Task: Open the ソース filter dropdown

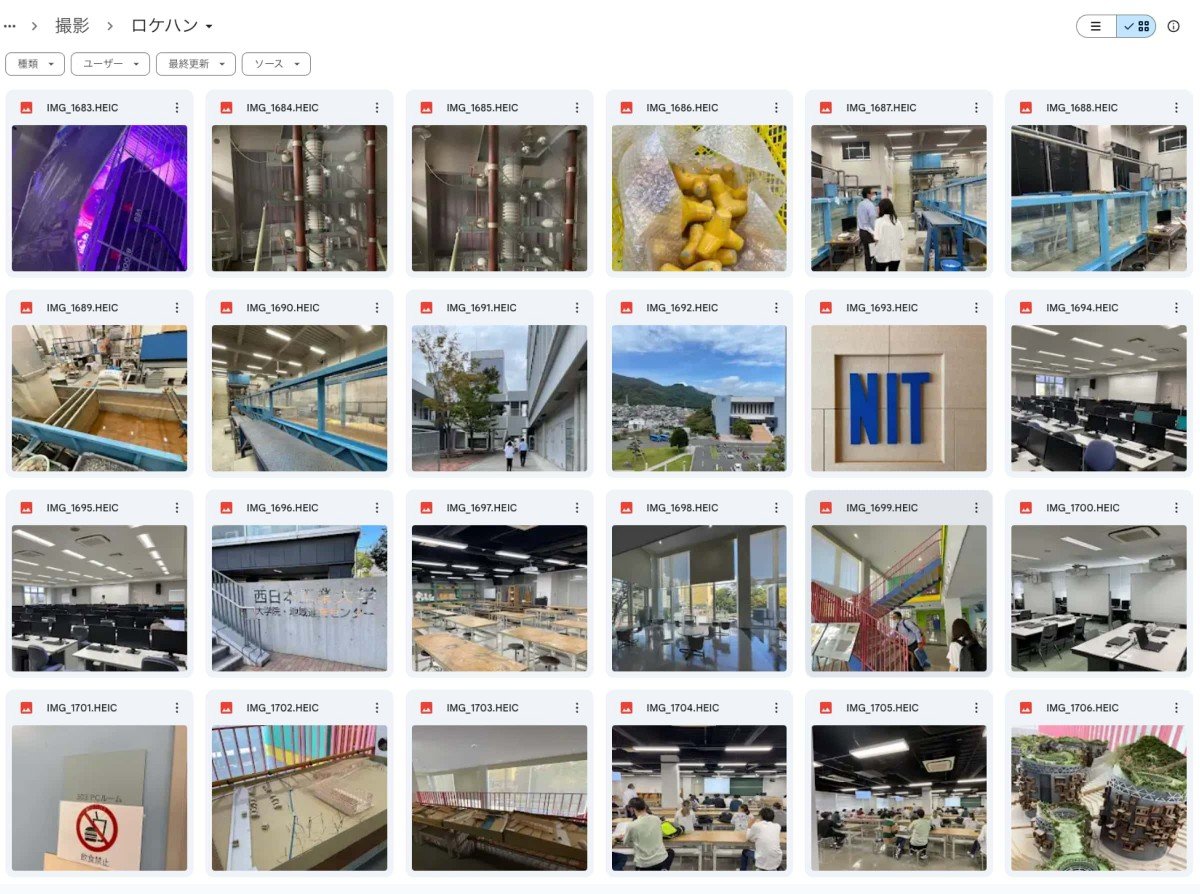Action: [276, 64]
